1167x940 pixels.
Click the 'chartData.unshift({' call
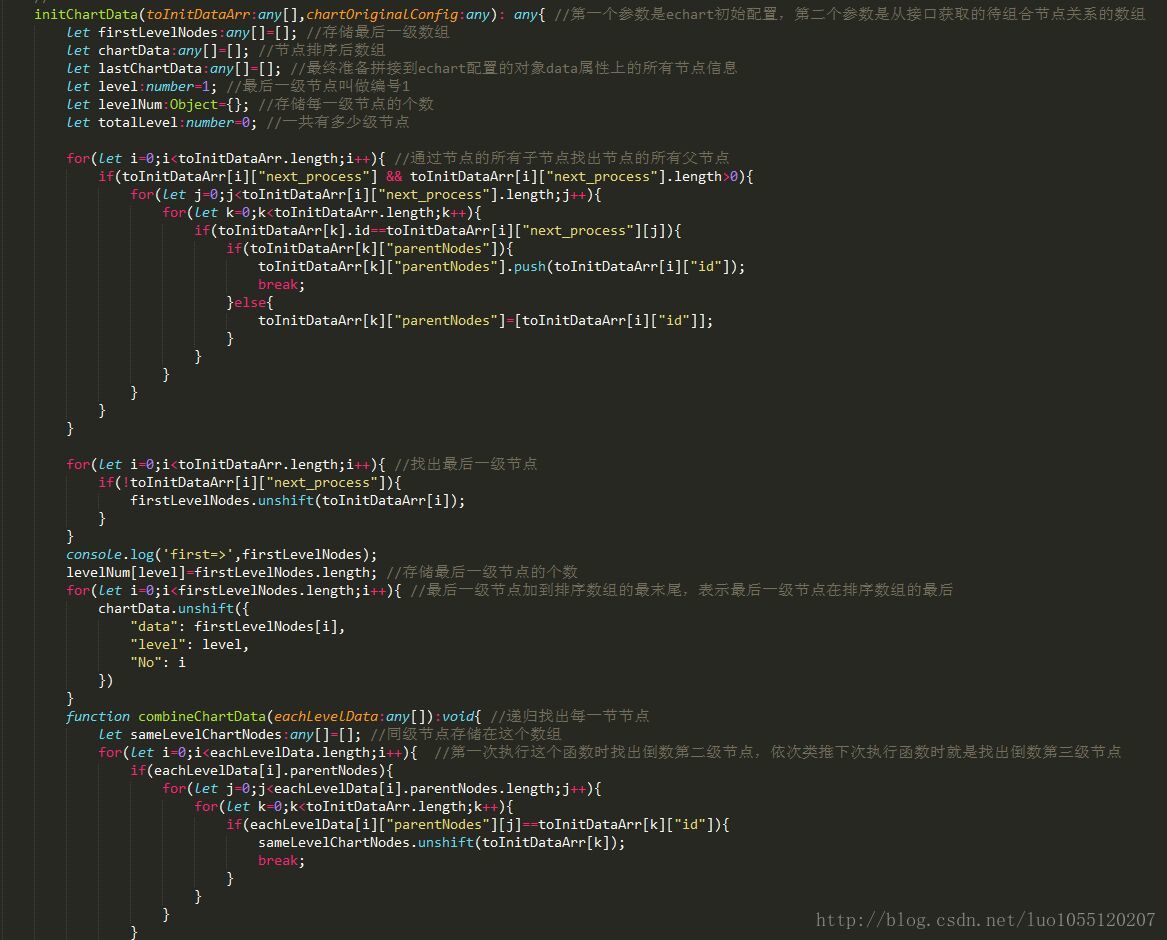(173, 608)
